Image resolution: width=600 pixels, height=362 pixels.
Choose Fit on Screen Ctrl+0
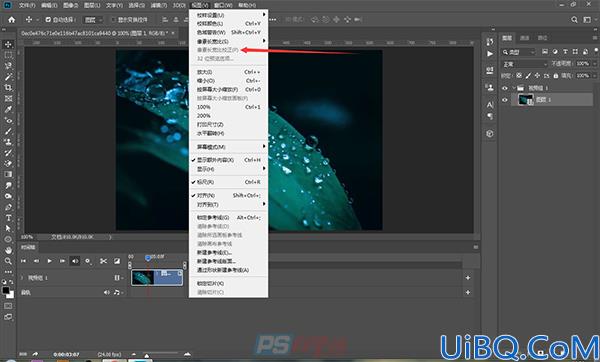click(x=228, y=90)
